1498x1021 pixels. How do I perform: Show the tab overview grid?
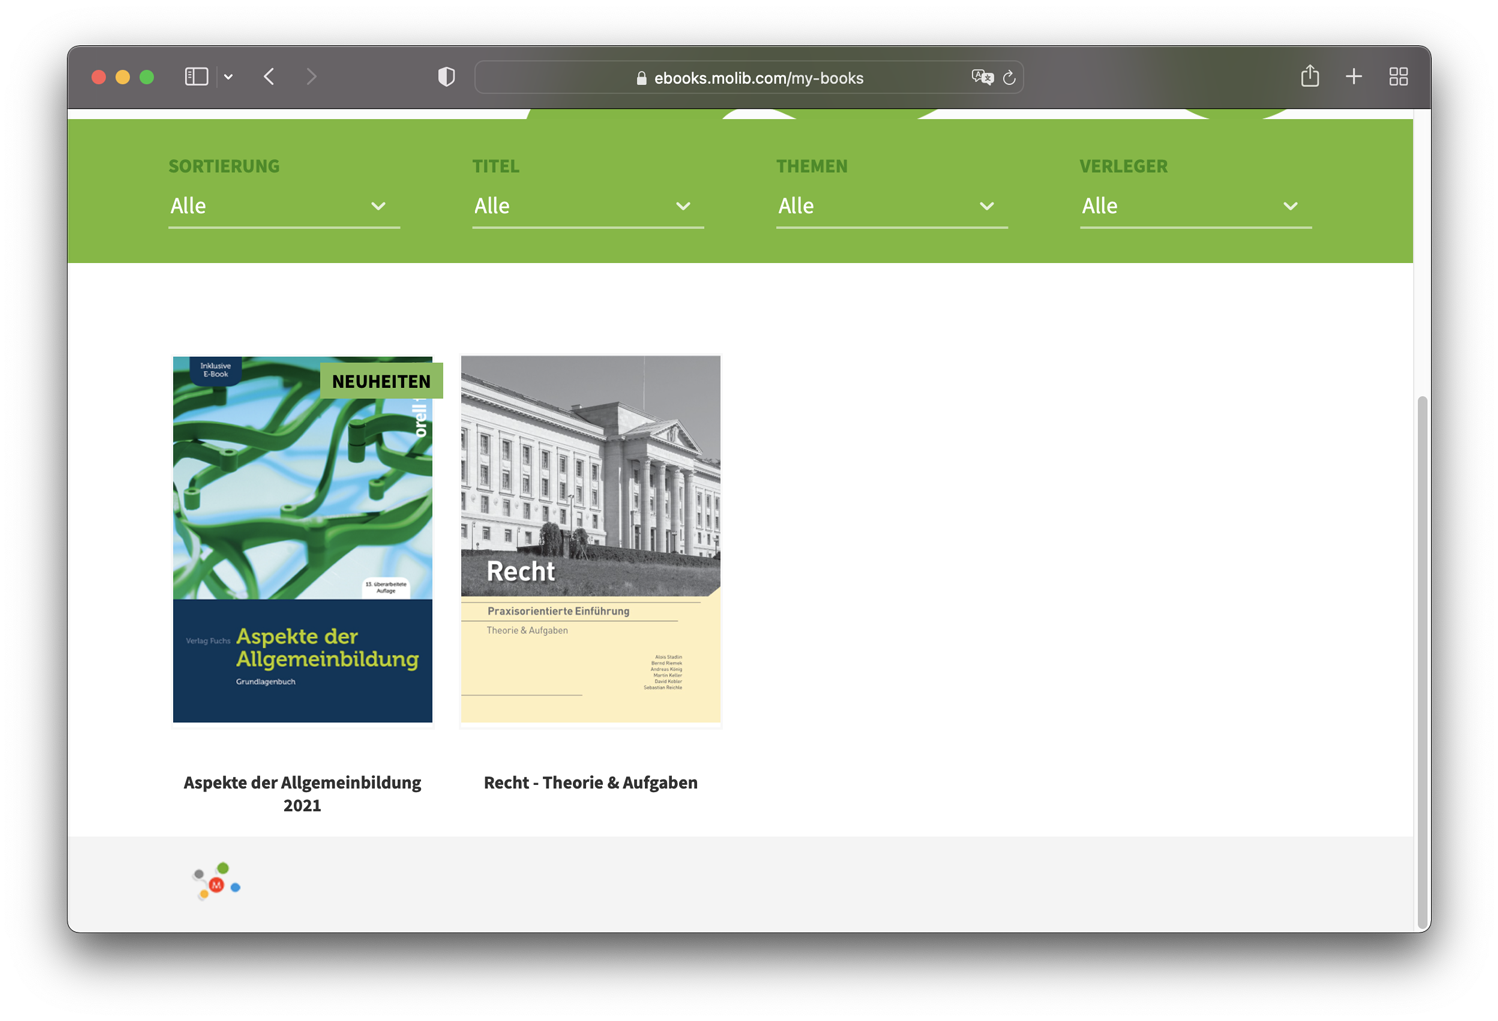point(1398,77)
